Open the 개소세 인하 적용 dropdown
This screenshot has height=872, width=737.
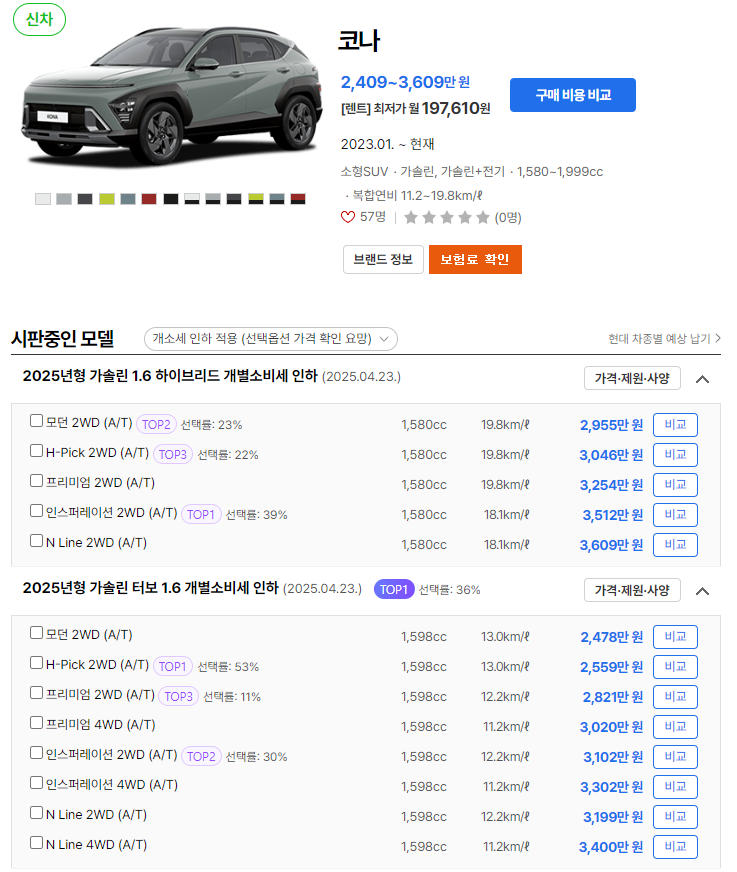click(270, 339)
